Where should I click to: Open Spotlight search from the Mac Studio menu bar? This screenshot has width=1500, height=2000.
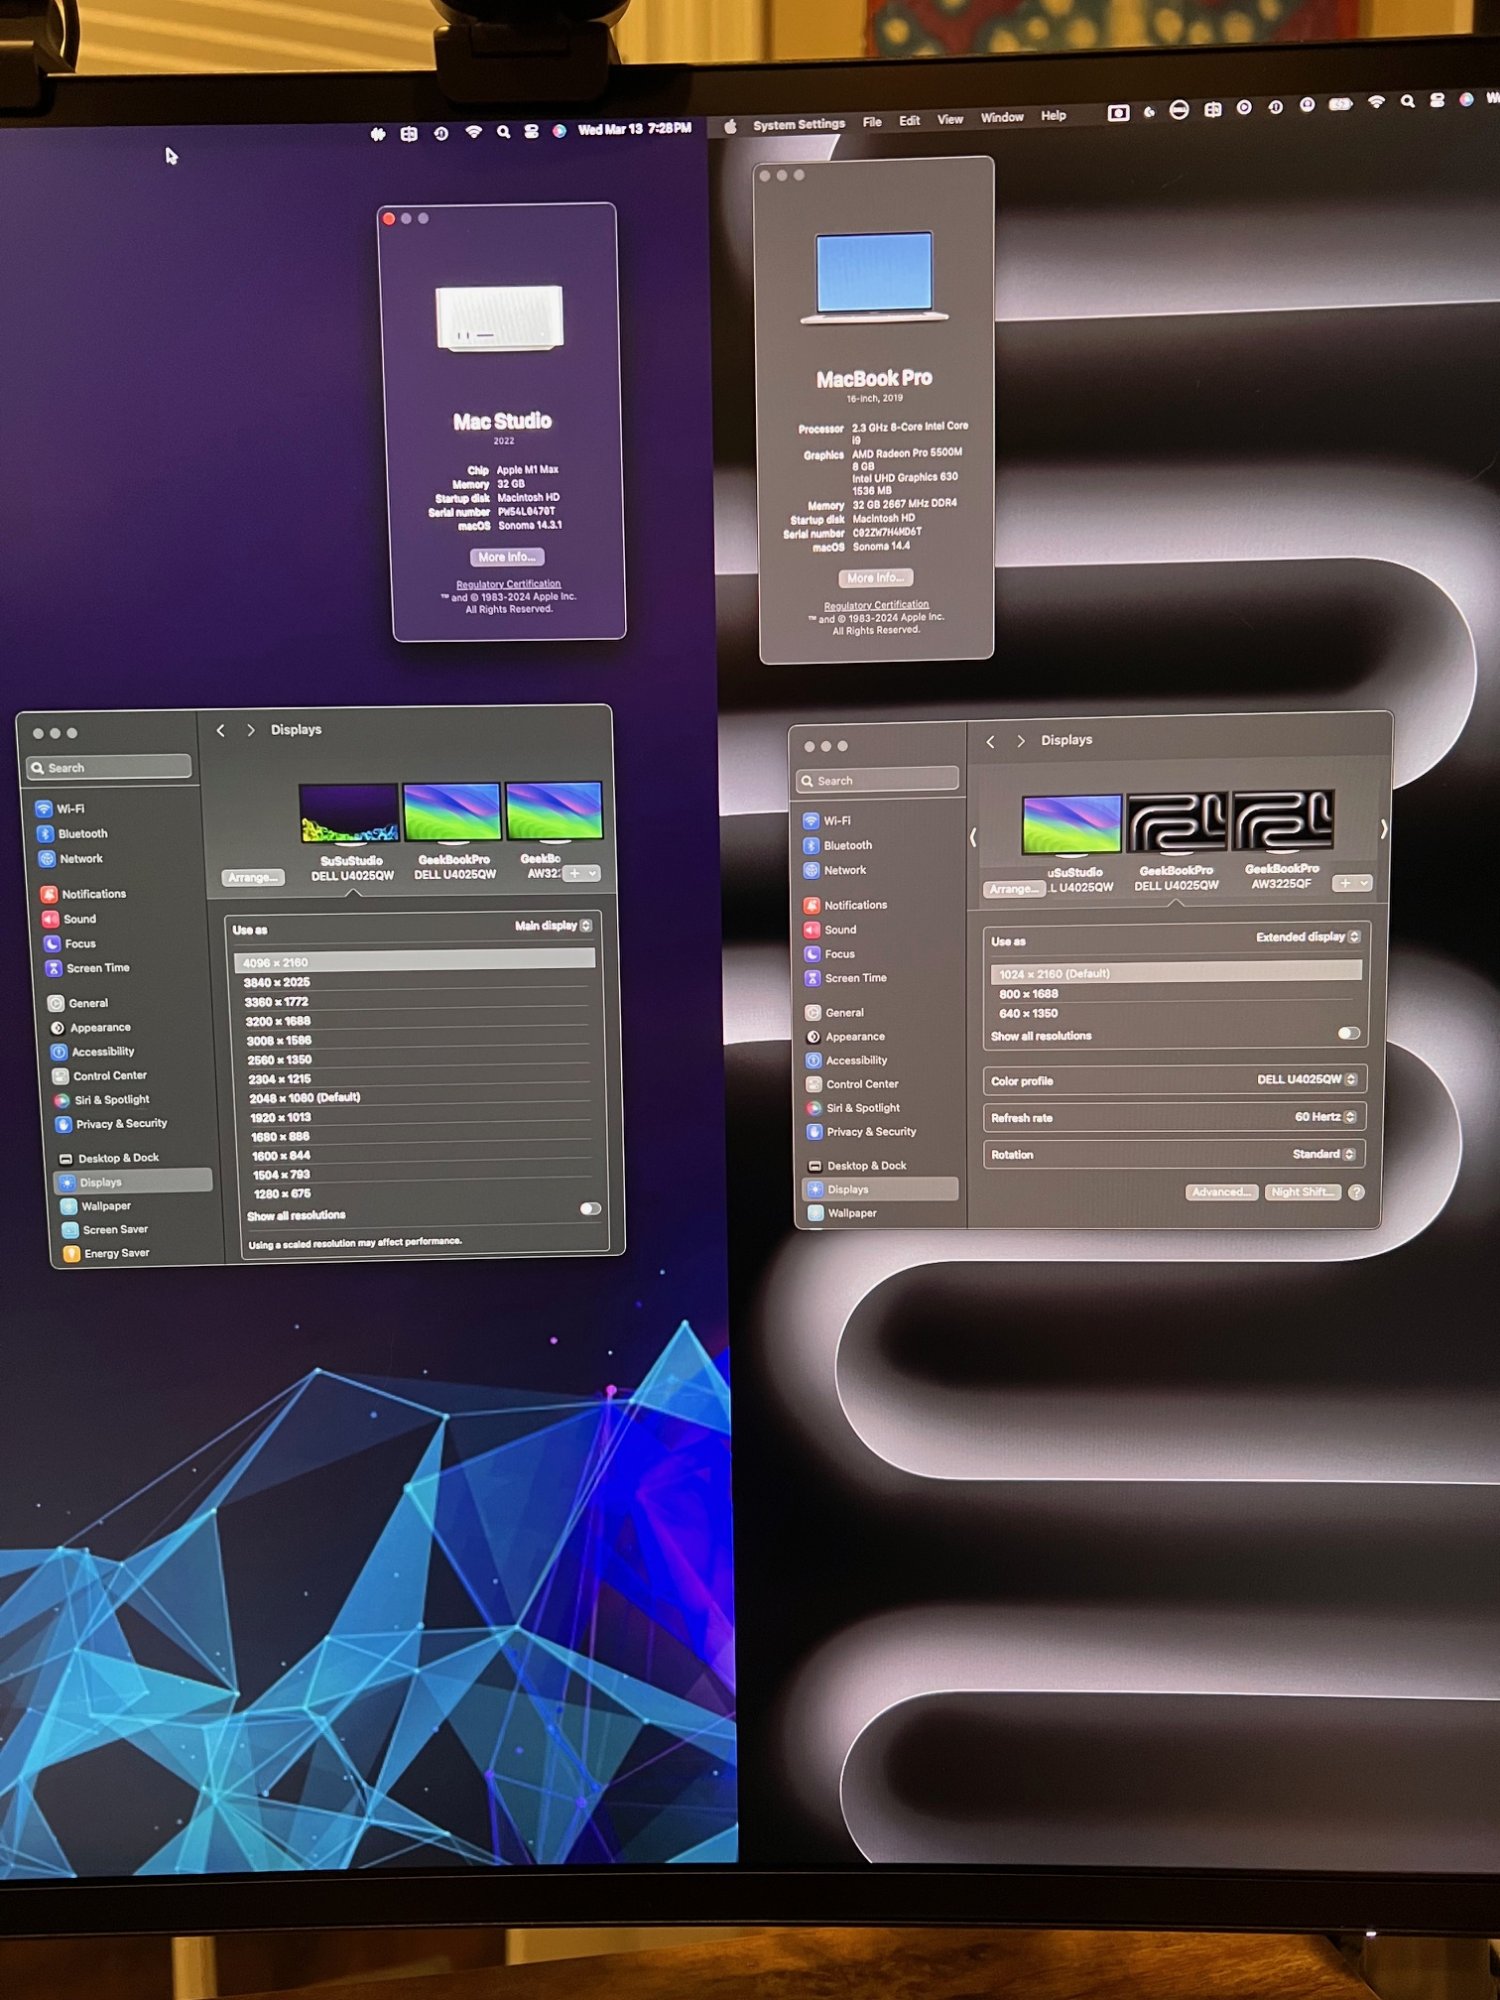(x=503, y=131)
